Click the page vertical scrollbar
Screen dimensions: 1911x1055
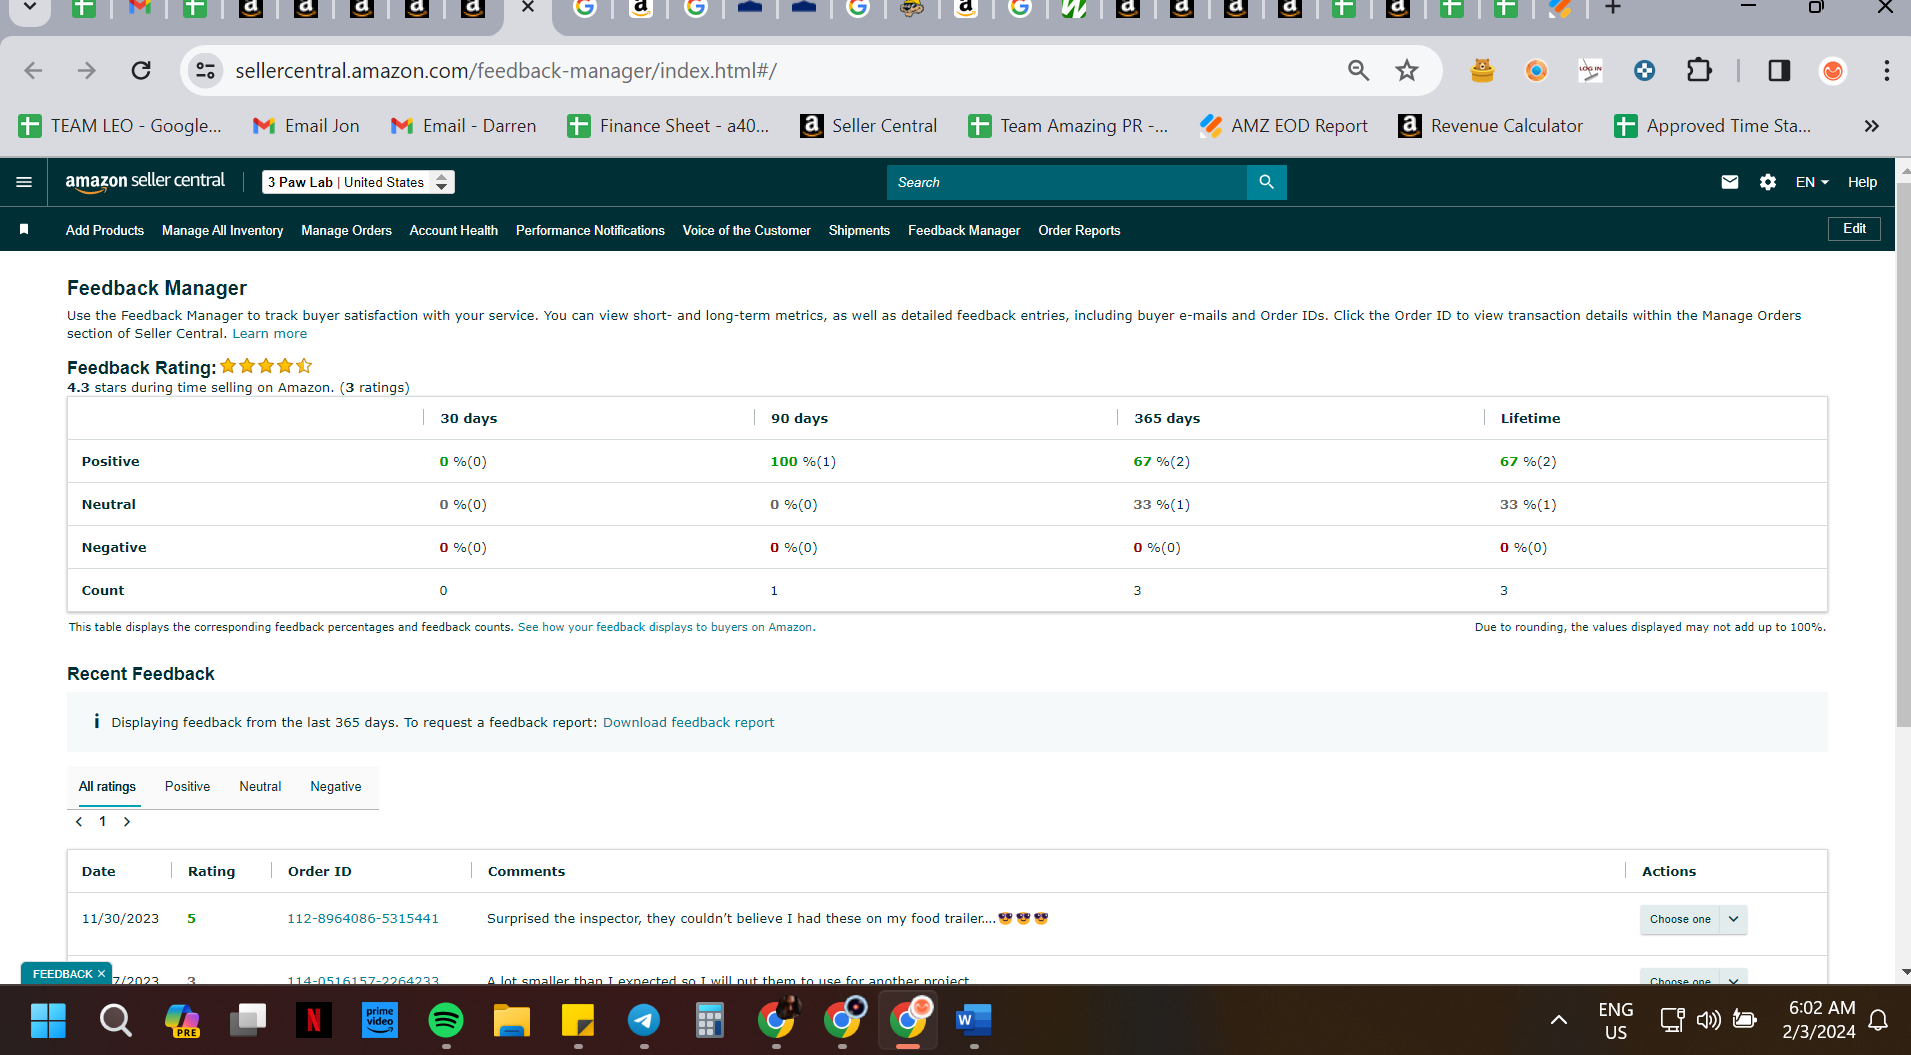click(1903, 455)
